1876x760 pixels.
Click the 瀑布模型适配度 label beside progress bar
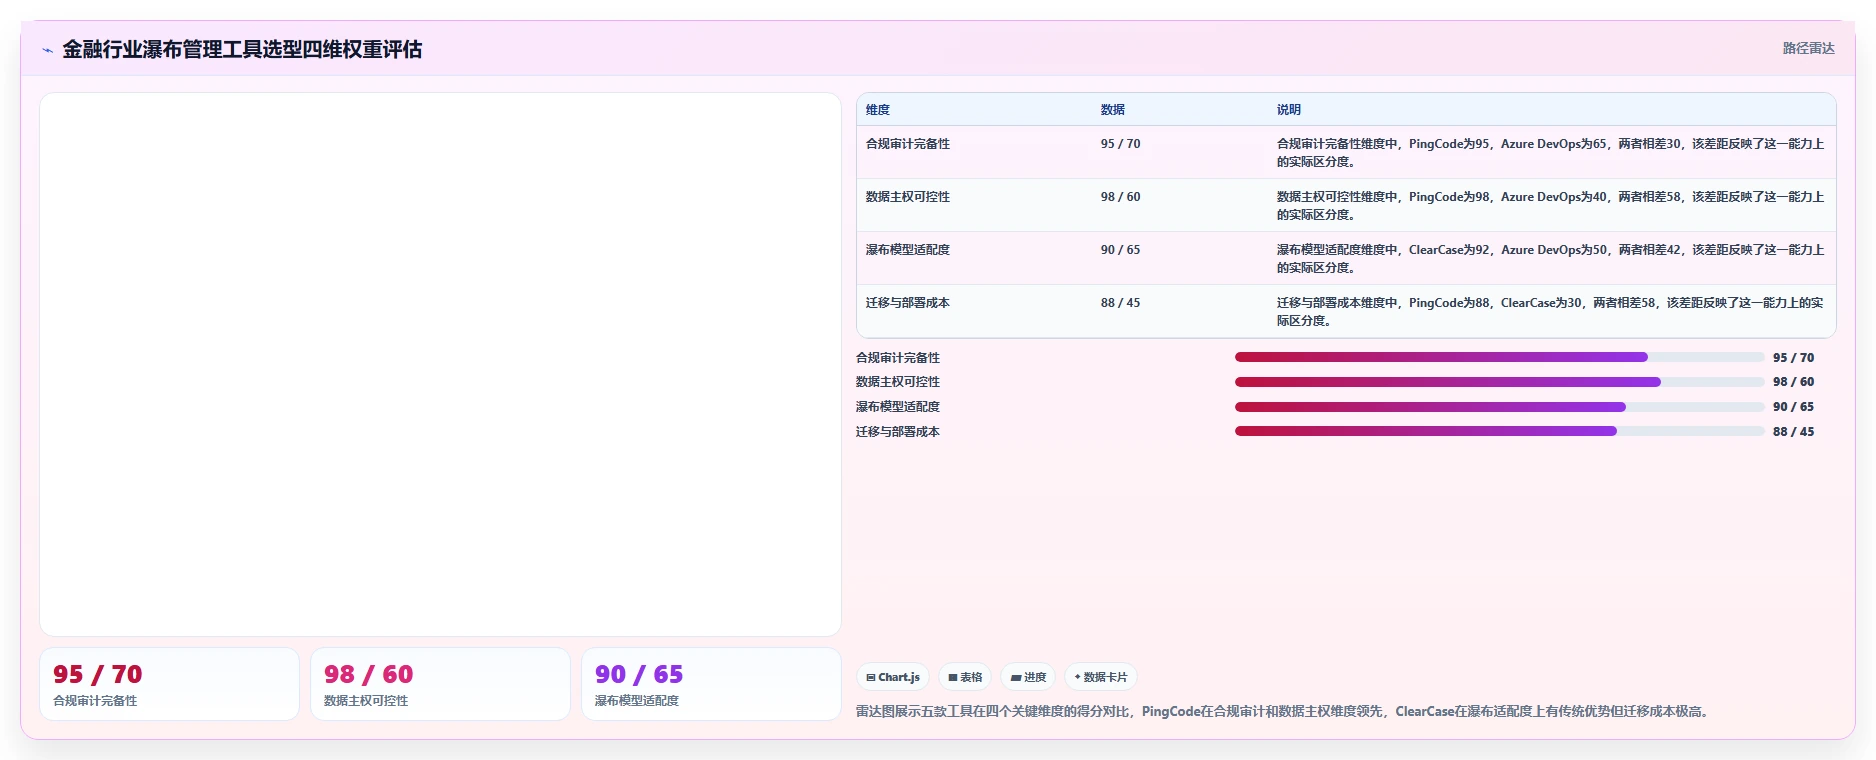898,407
